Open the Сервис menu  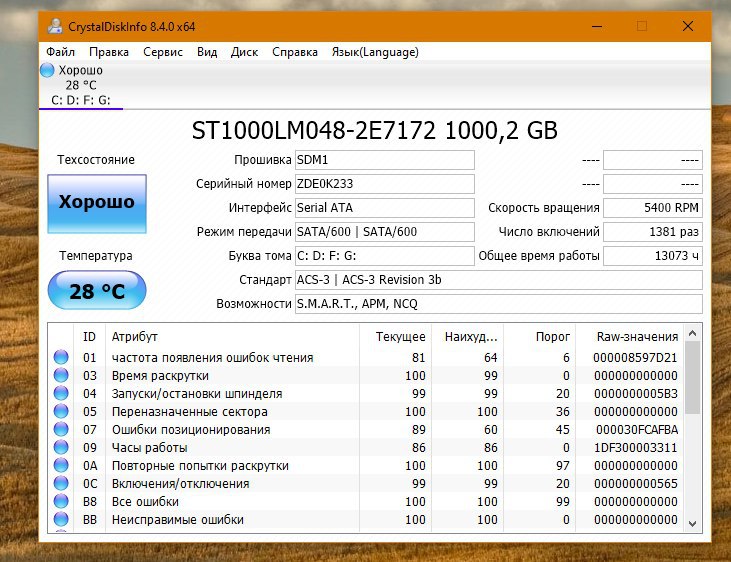(x=163, y=52)
